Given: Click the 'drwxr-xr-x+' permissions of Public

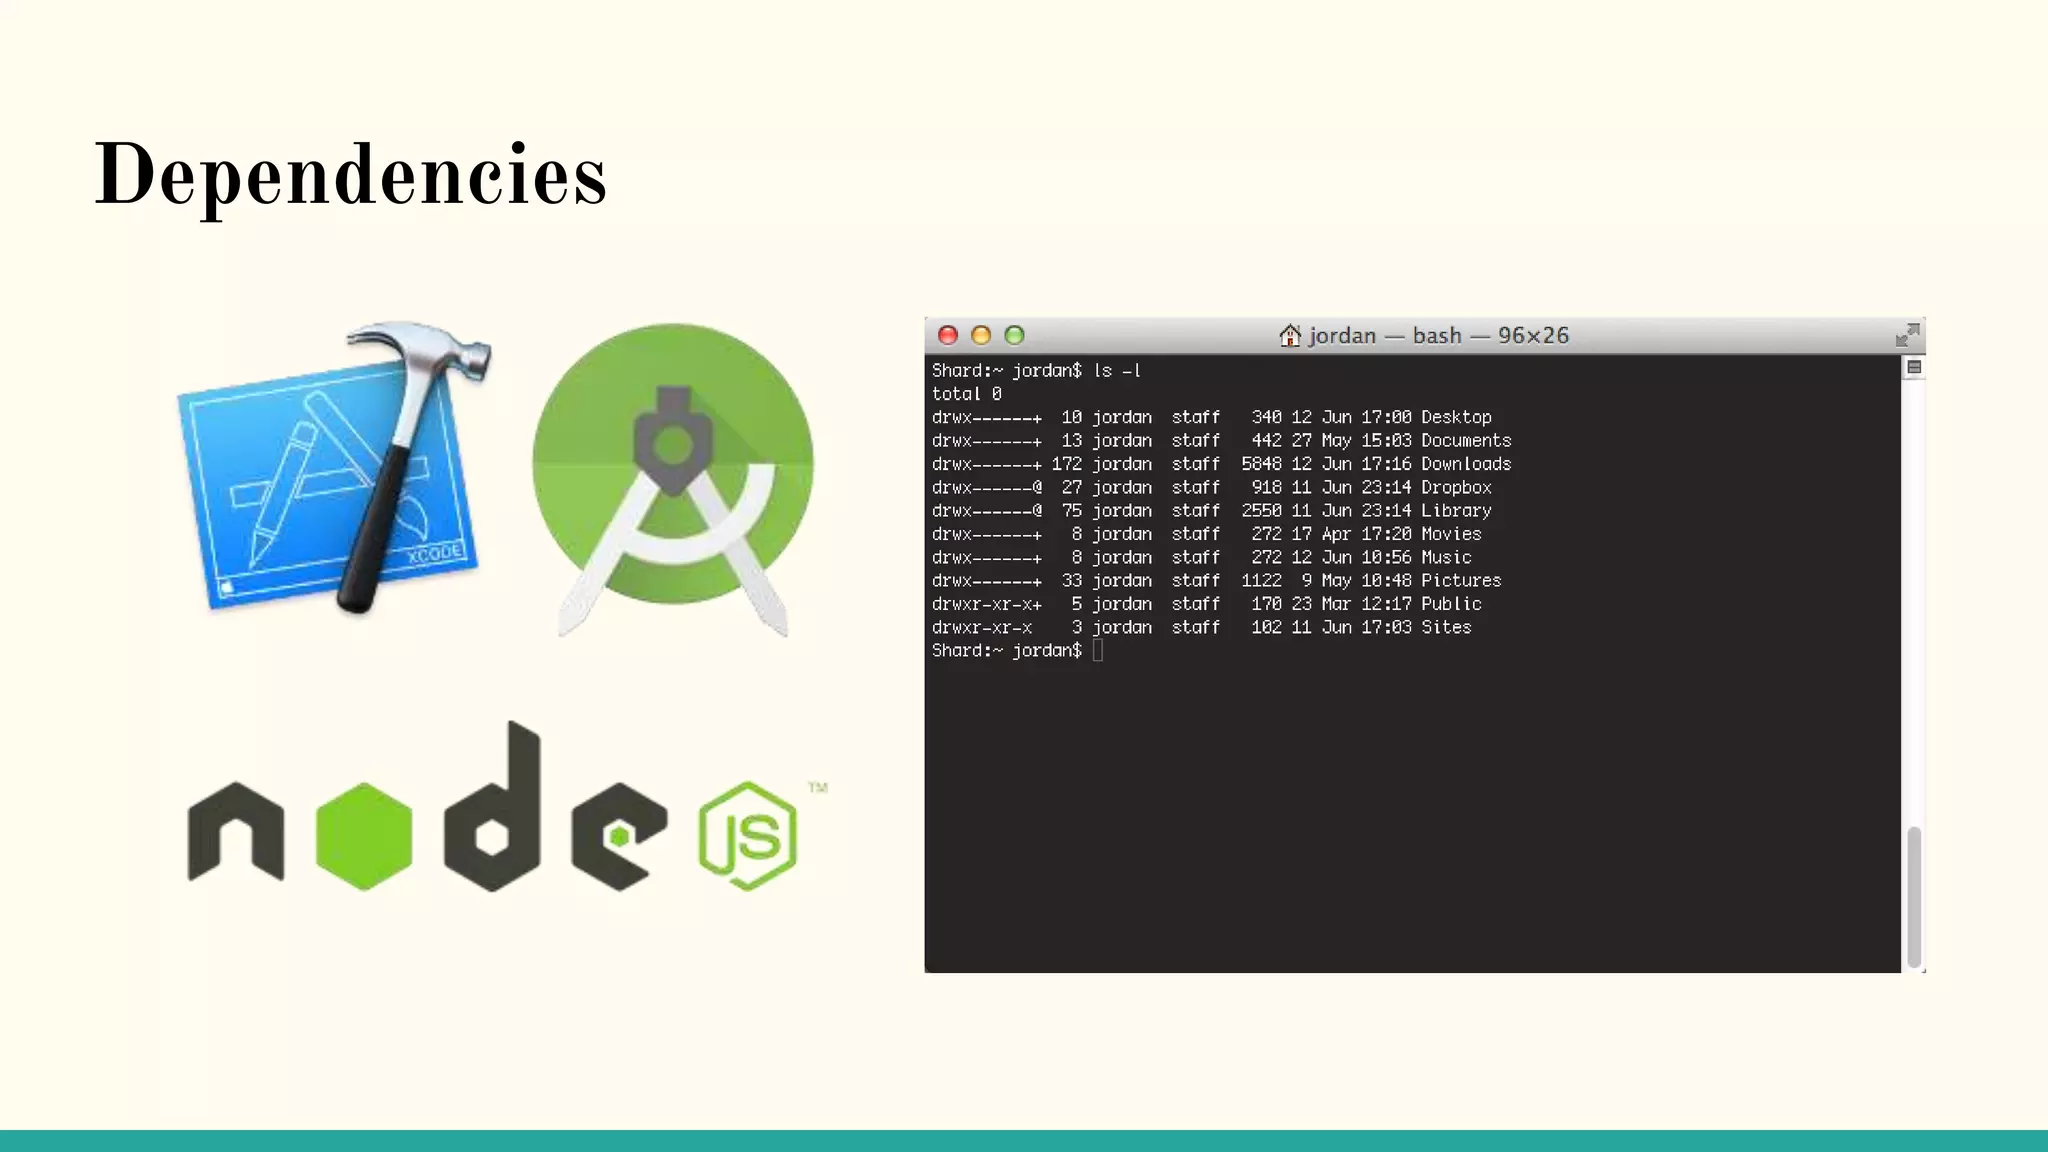Looking at the screenshot, I should point(986,604).
